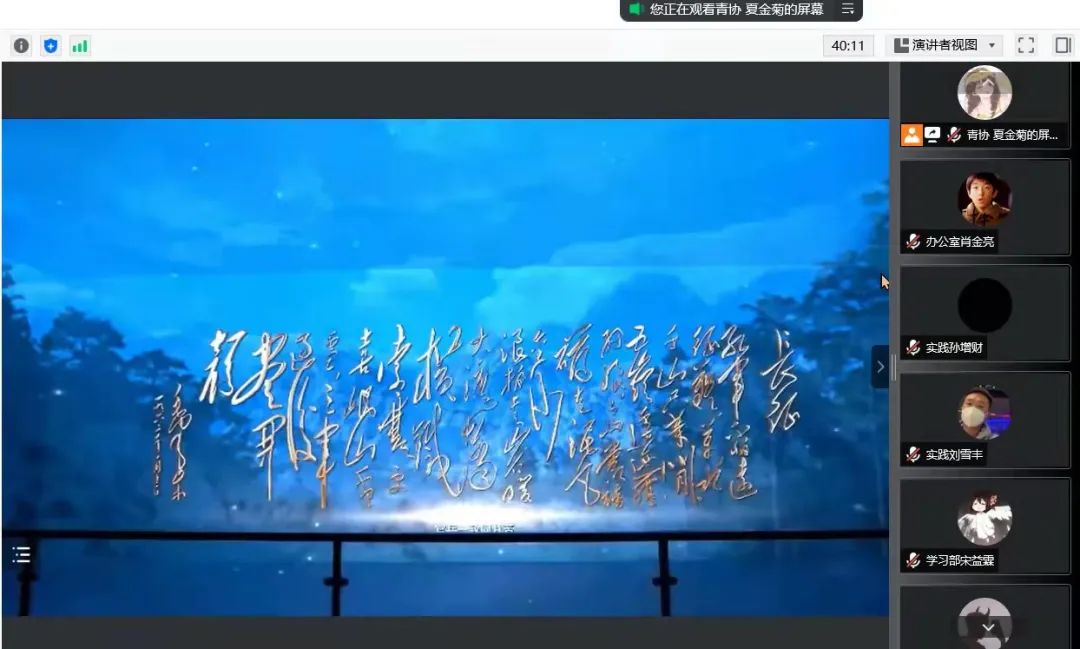
Task: Click the screen sharing icon beside 夏金菊
Action: coord(932,135)
